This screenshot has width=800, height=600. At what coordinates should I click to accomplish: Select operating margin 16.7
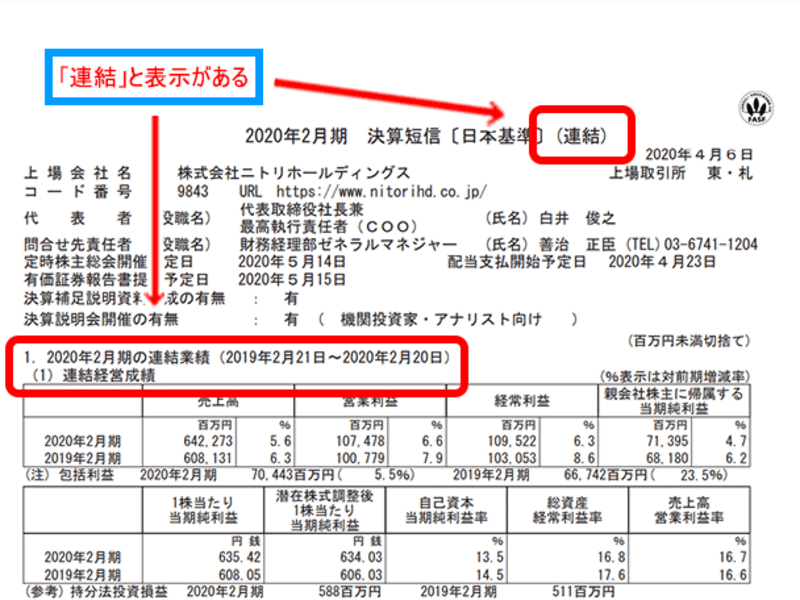[733, 557]
